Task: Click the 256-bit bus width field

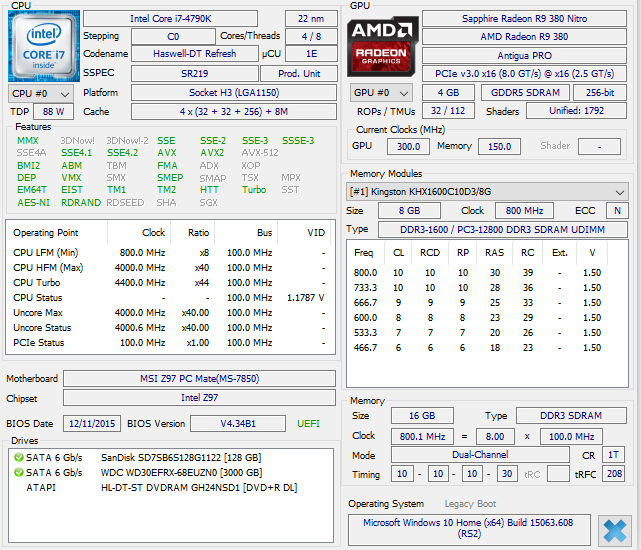Action: tap(600, 93)
